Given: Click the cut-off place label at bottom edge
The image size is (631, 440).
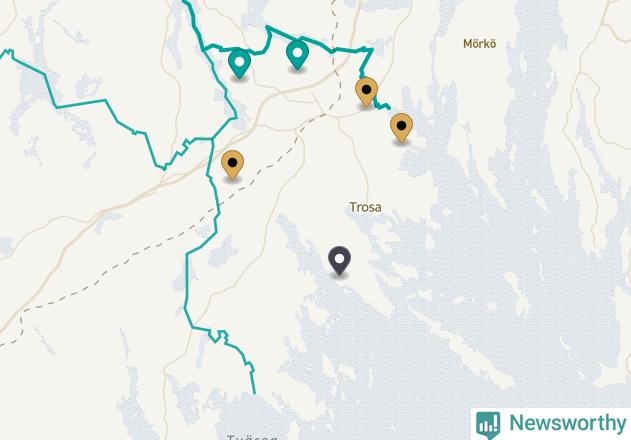Looking at the screenshot, I should point(252,437).
